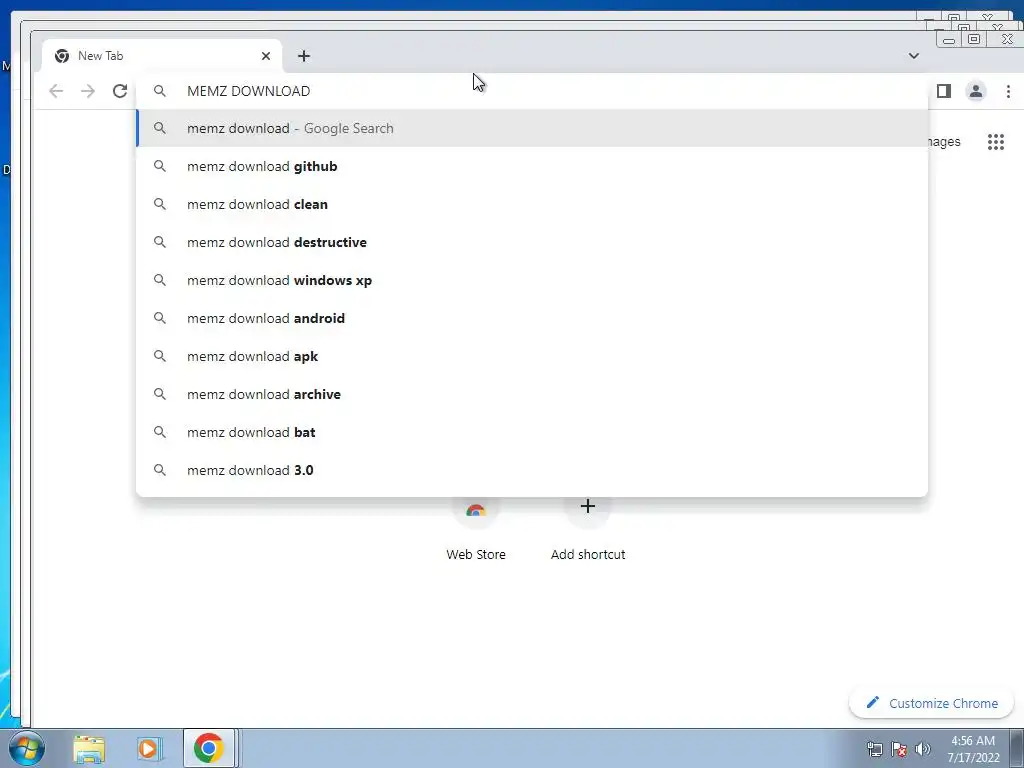Open the Web Store shortcut
The height and width of the screenshot is (768, 1024).
click(x=475, y=528)
